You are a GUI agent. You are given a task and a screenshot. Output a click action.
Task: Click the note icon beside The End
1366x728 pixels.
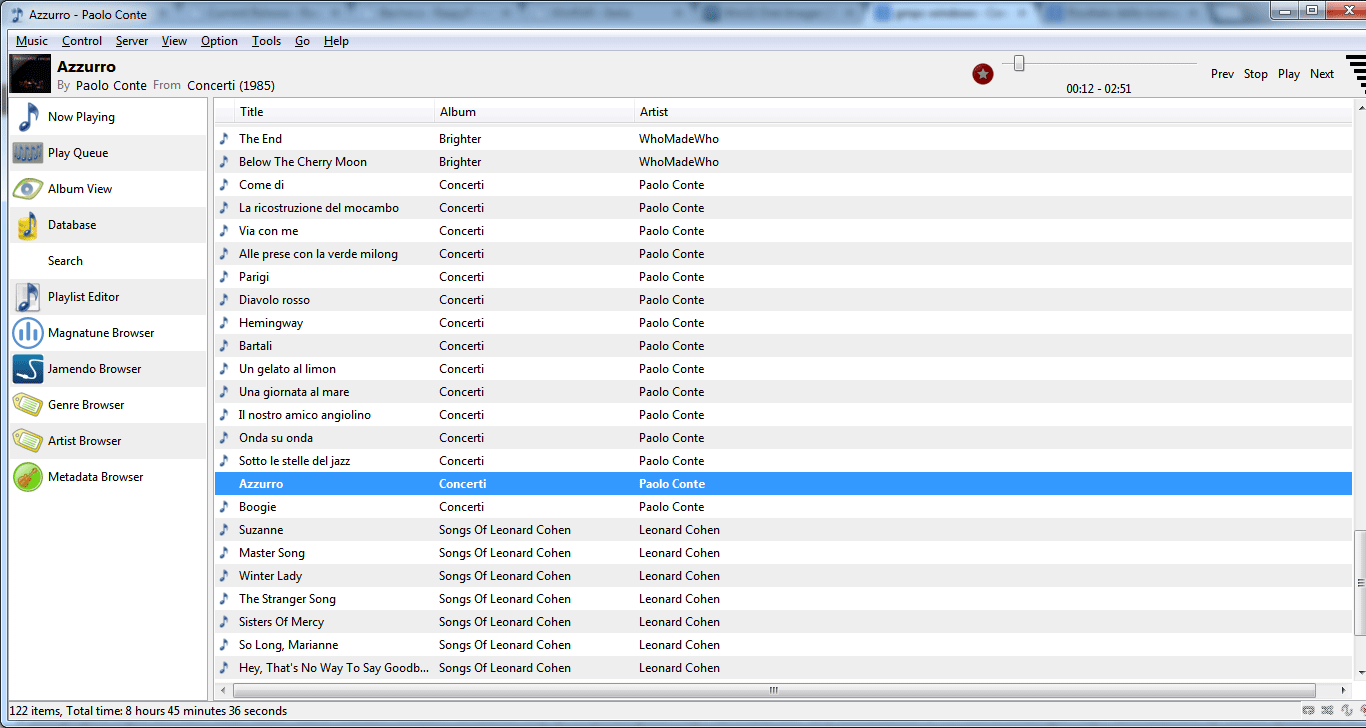pos(225,139)
